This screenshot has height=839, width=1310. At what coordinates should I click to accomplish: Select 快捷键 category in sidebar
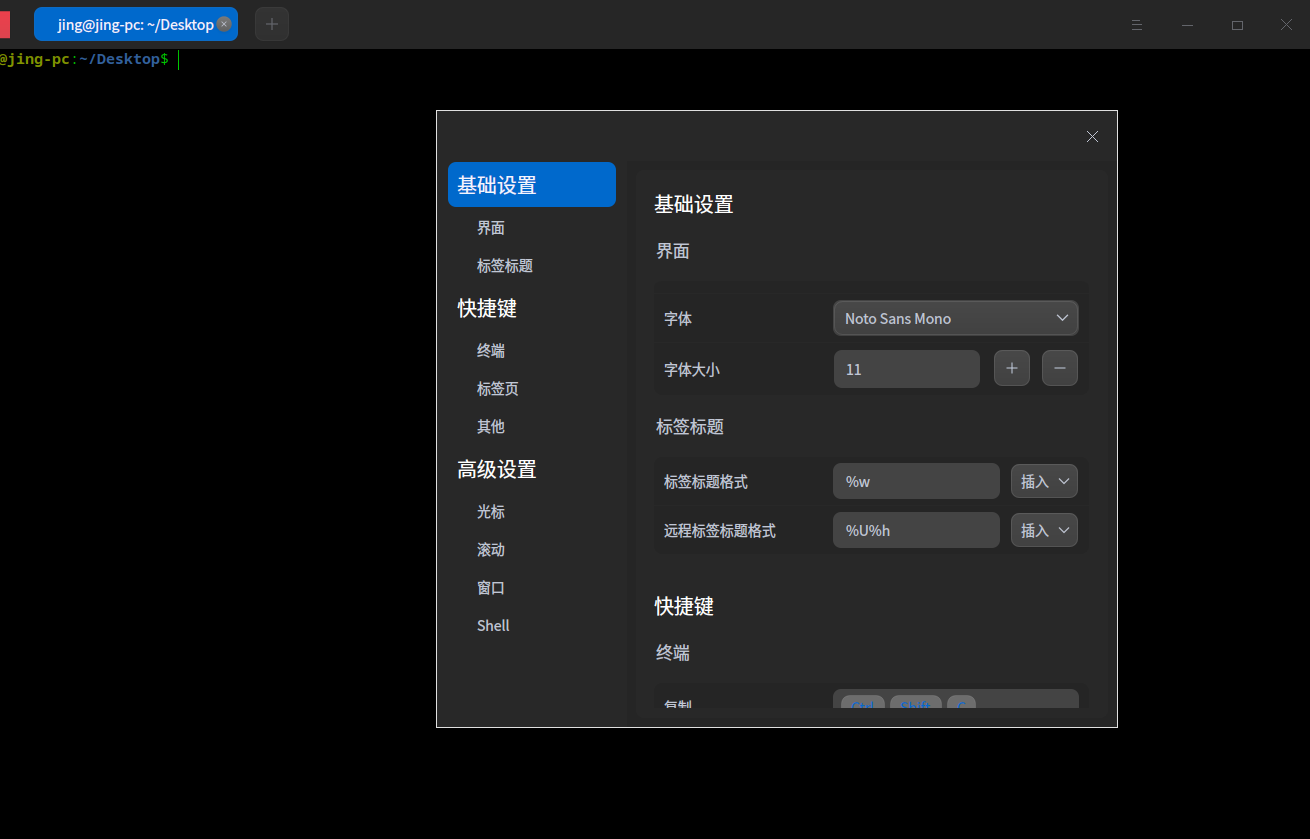[487, 308]
